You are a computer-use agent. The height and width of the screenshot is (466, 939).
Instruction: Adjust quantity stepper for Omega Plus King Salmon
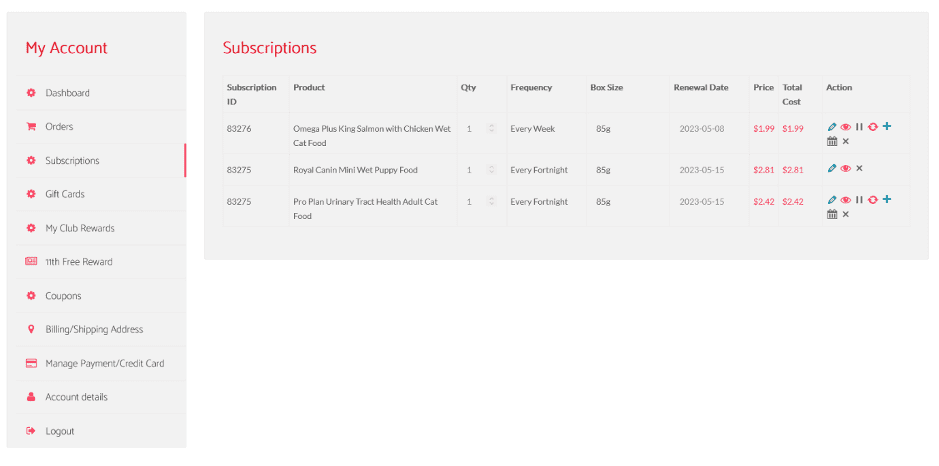(x=491, y=128)
